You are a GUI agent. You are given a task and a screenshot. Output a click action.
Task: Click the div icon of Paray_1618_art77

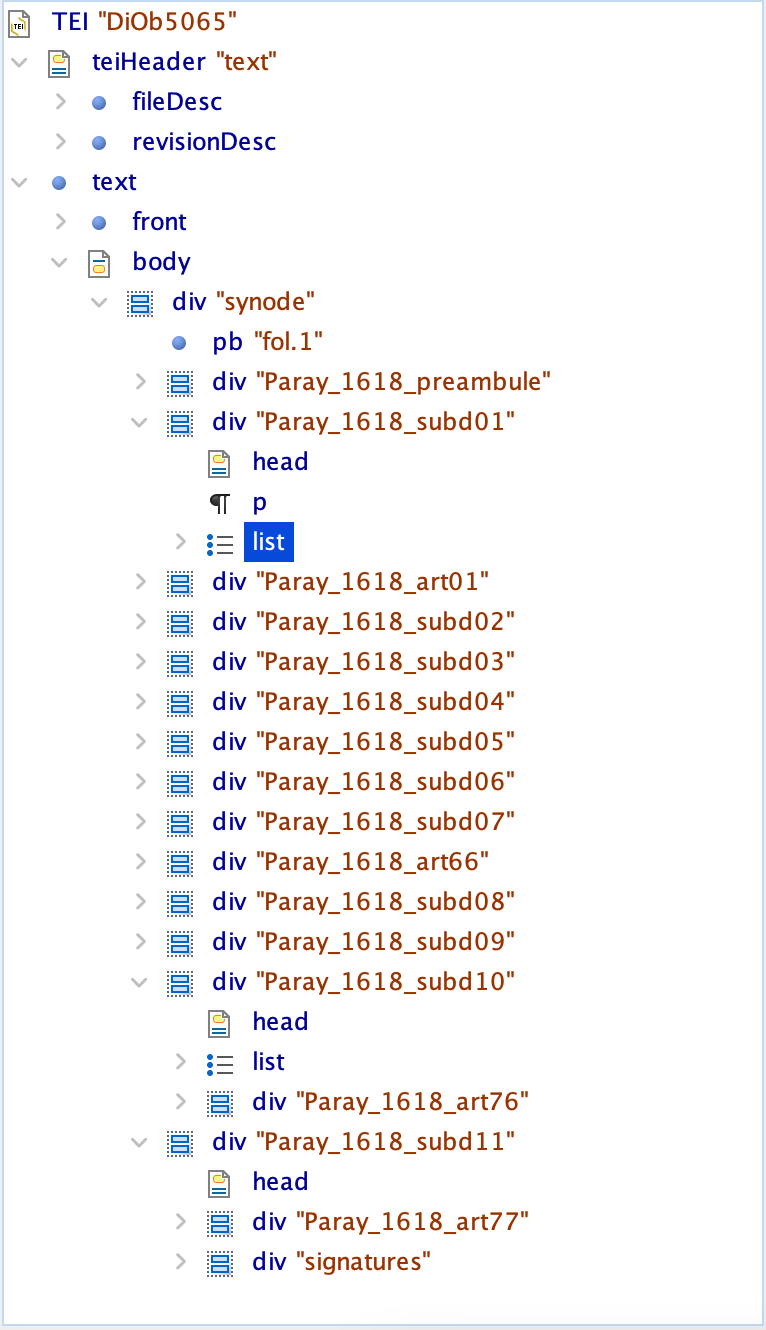pos(219,1222)
